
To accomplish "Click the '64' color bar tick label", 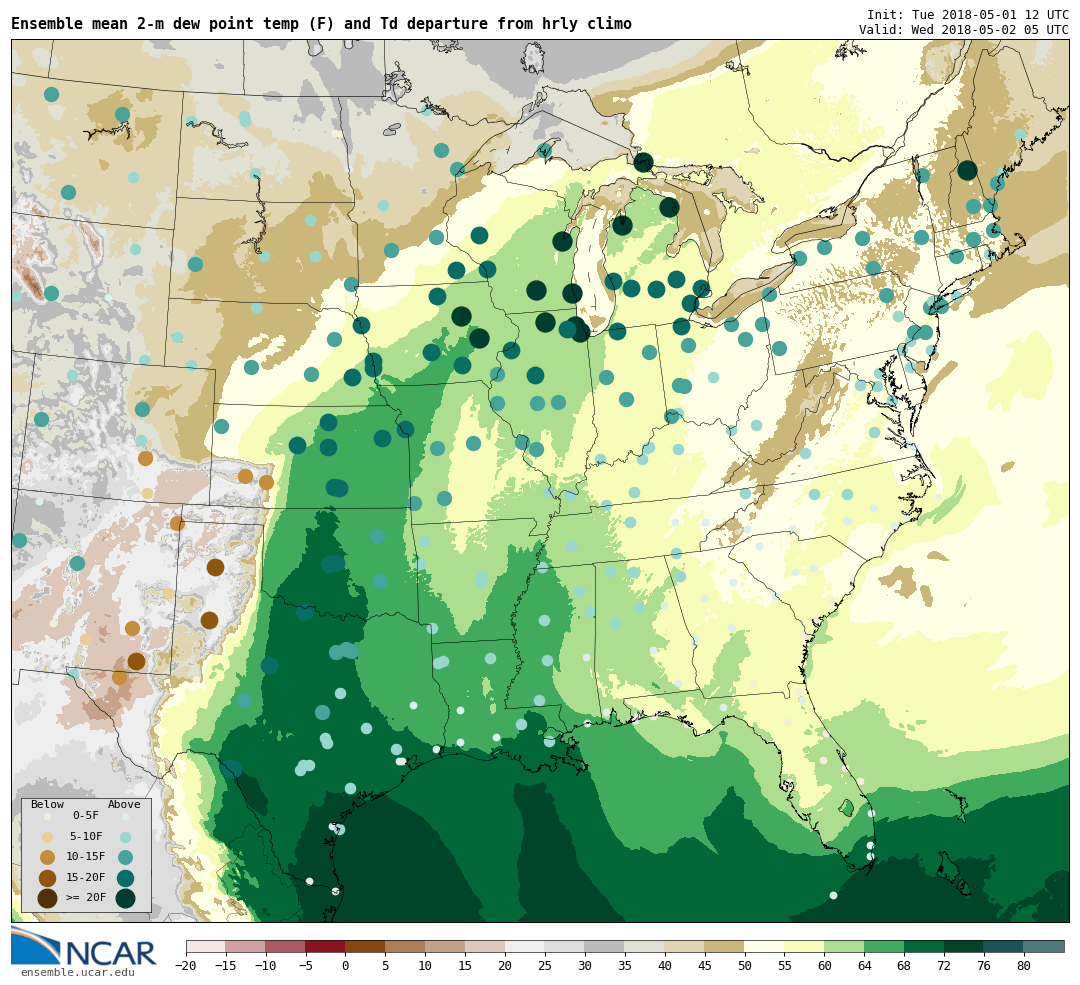I will click(864, 966).
